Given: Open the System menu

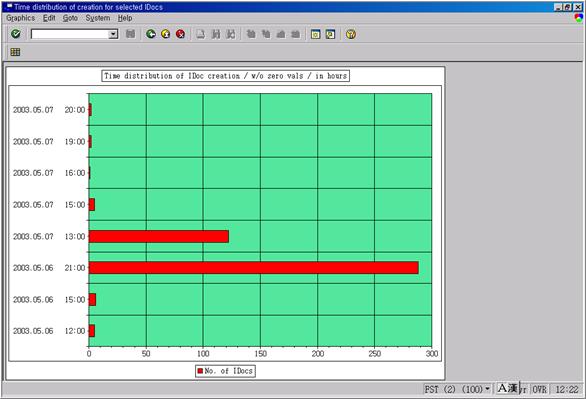Looking at the screenshot, I should [98, 18].
